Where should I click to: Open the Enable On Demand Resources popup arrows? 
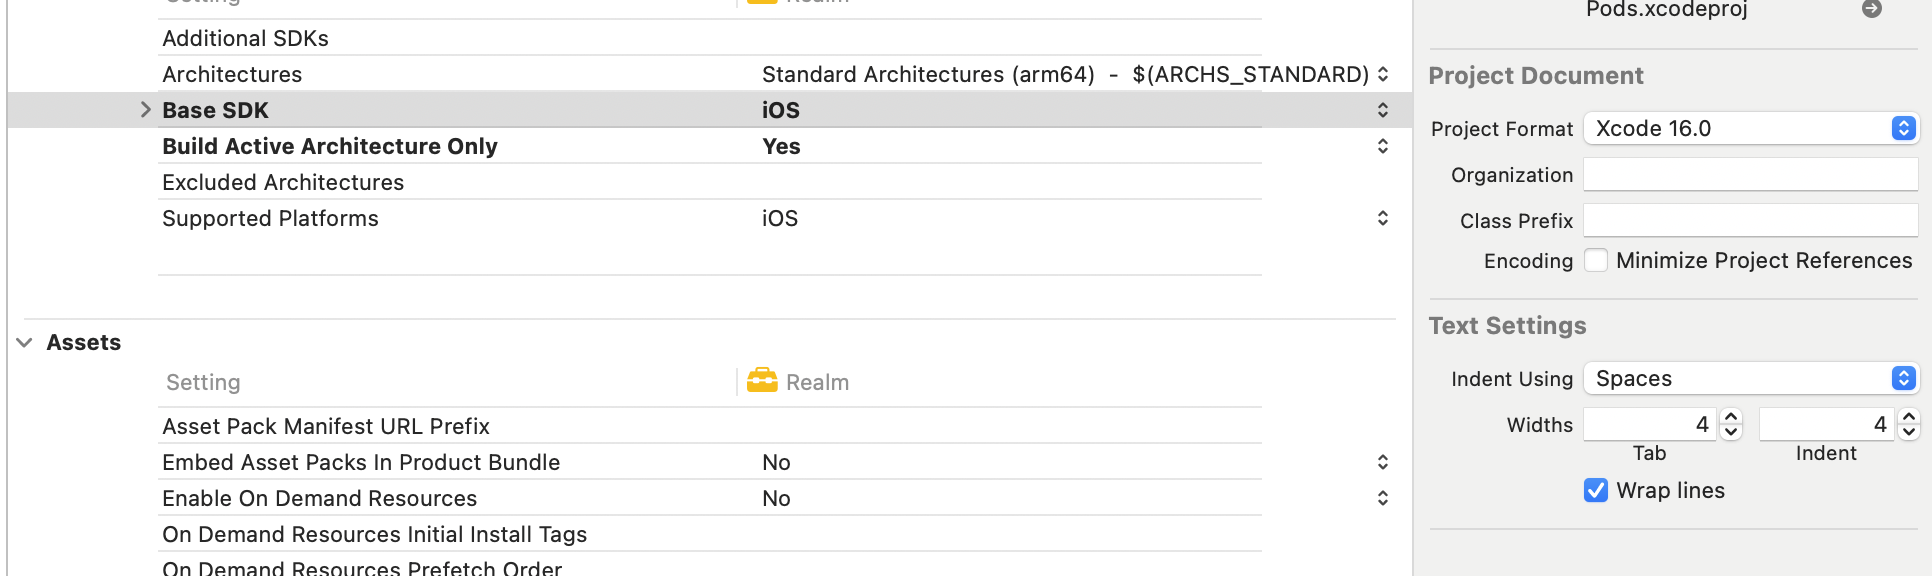pyautogui.click(x=1383, y=498)
